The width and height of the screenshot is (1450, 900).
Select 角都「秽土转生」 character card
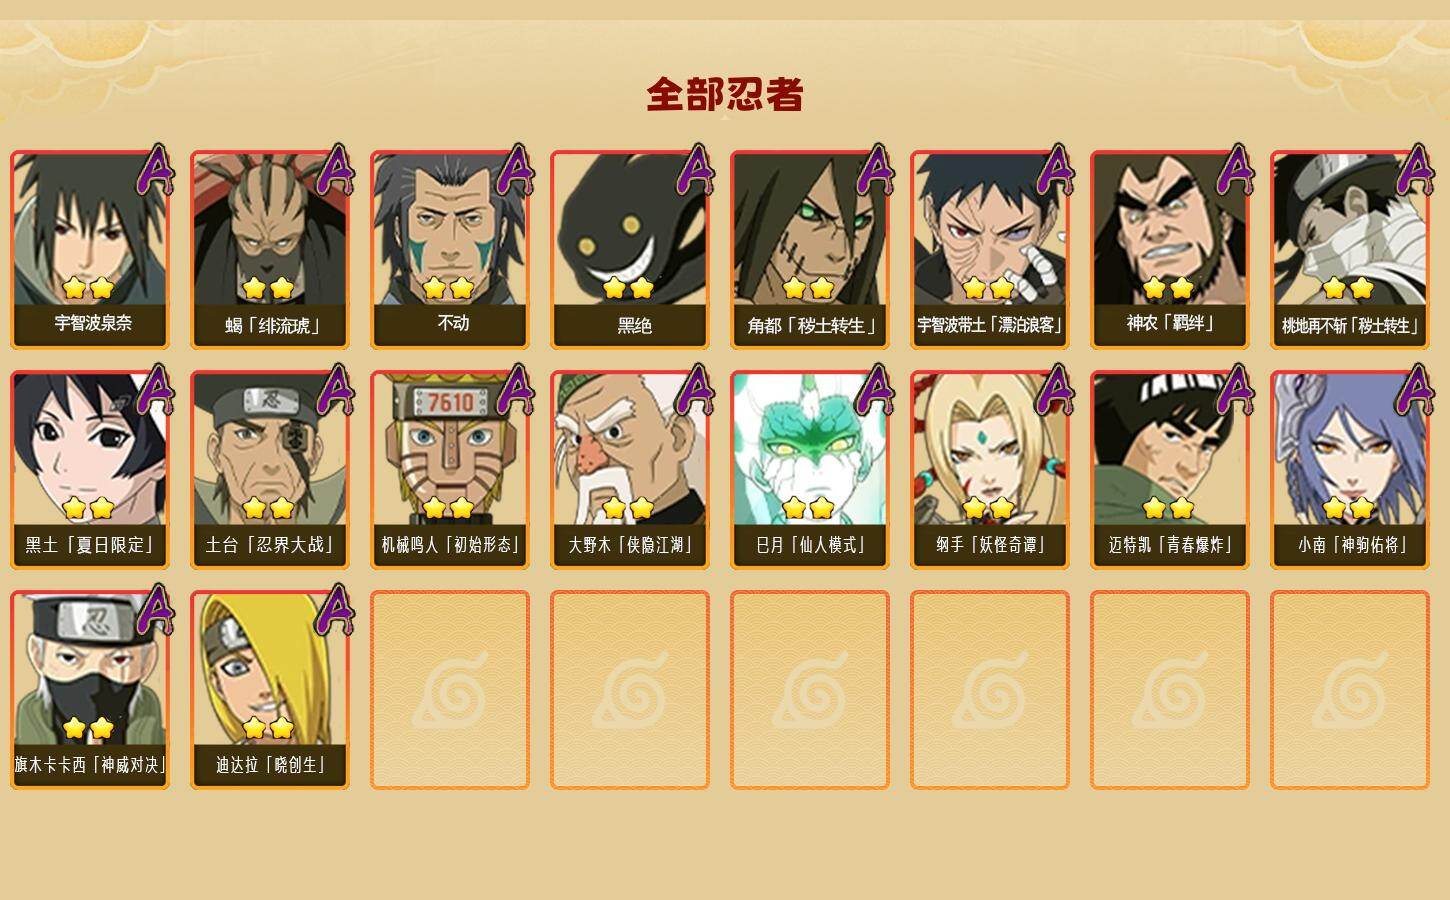(810, 250)
